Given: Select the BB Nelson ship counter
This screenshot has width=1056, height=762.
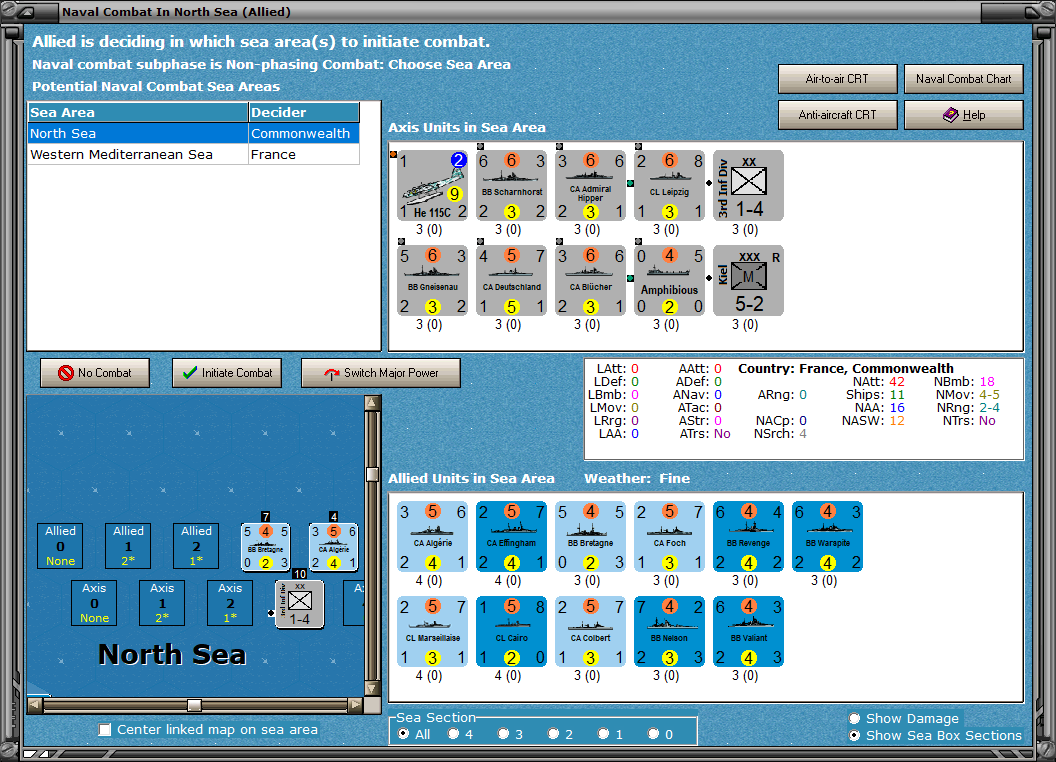Looking at the screenshot, I should (x=669, y=631).
